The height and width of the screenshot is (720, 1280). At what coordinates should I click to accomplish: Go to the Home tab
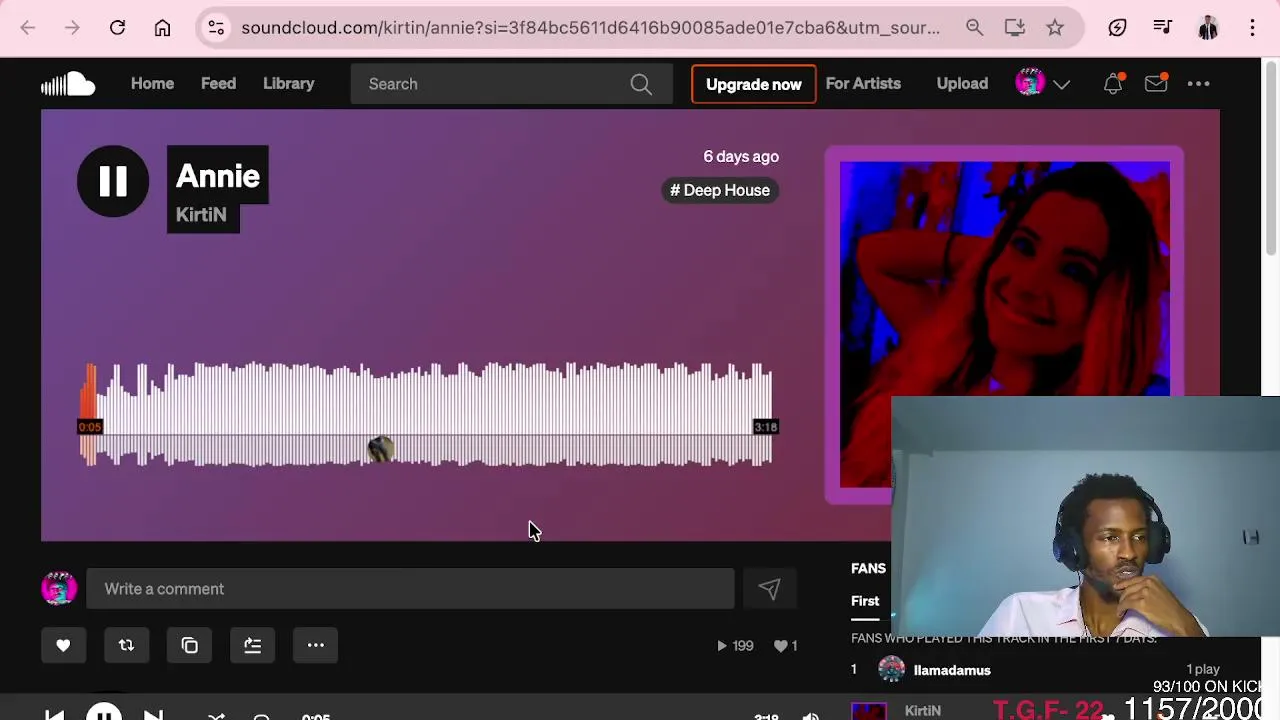(x=152, y=84)
